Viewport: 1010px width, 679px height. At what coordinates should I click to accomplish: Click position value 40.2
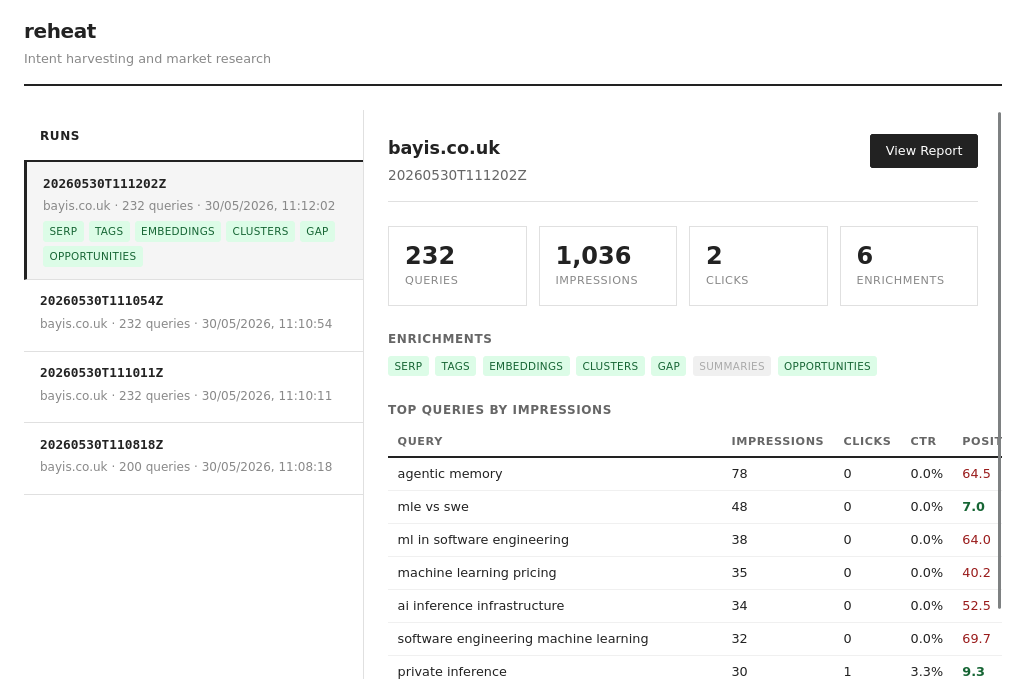pos(976,573)
